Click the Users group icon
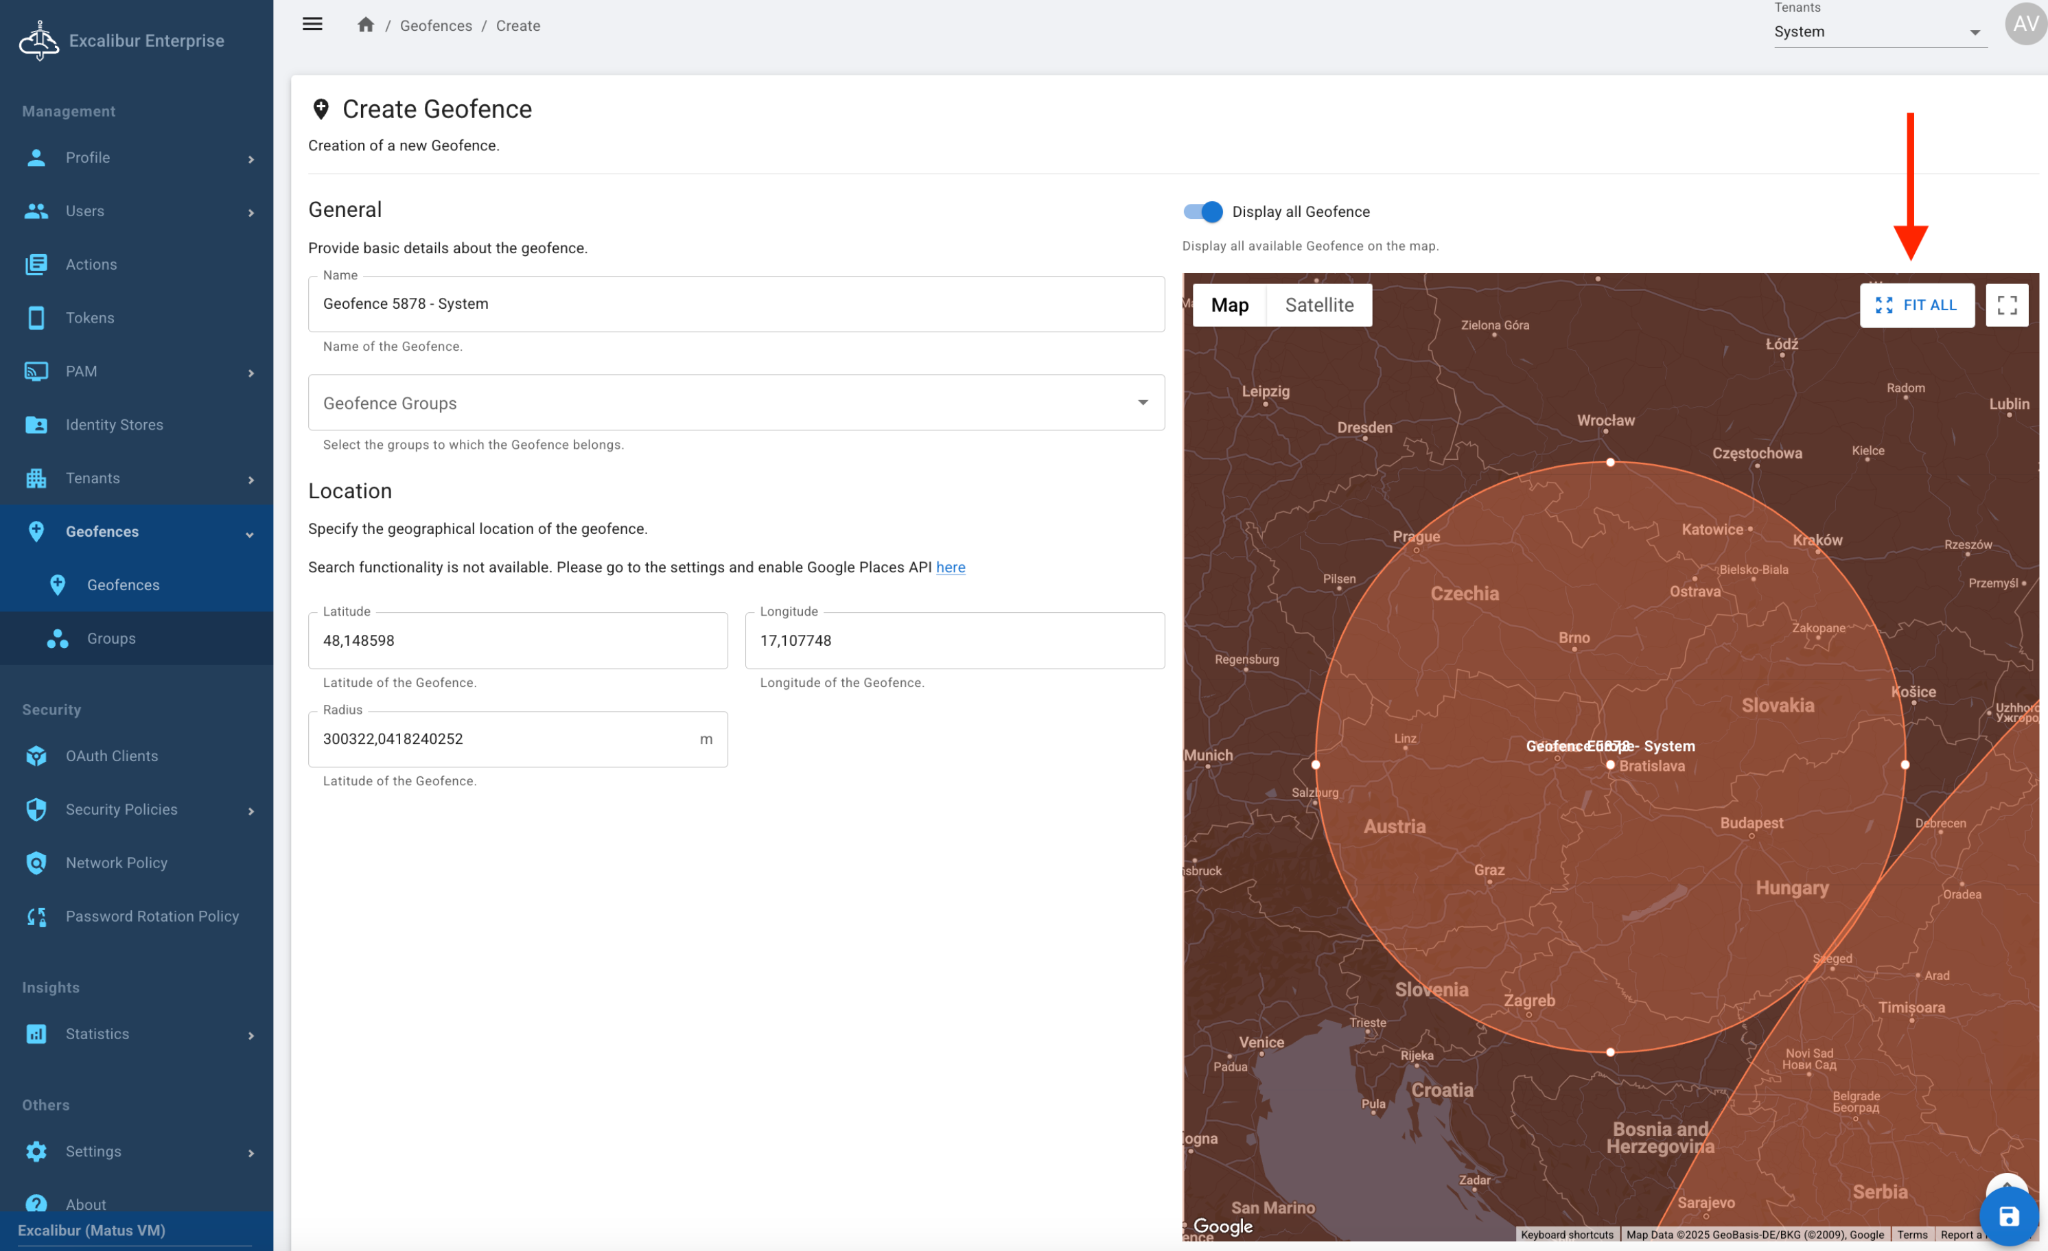The width and height of the screenshot is (2048, 1251). point(36,211)
